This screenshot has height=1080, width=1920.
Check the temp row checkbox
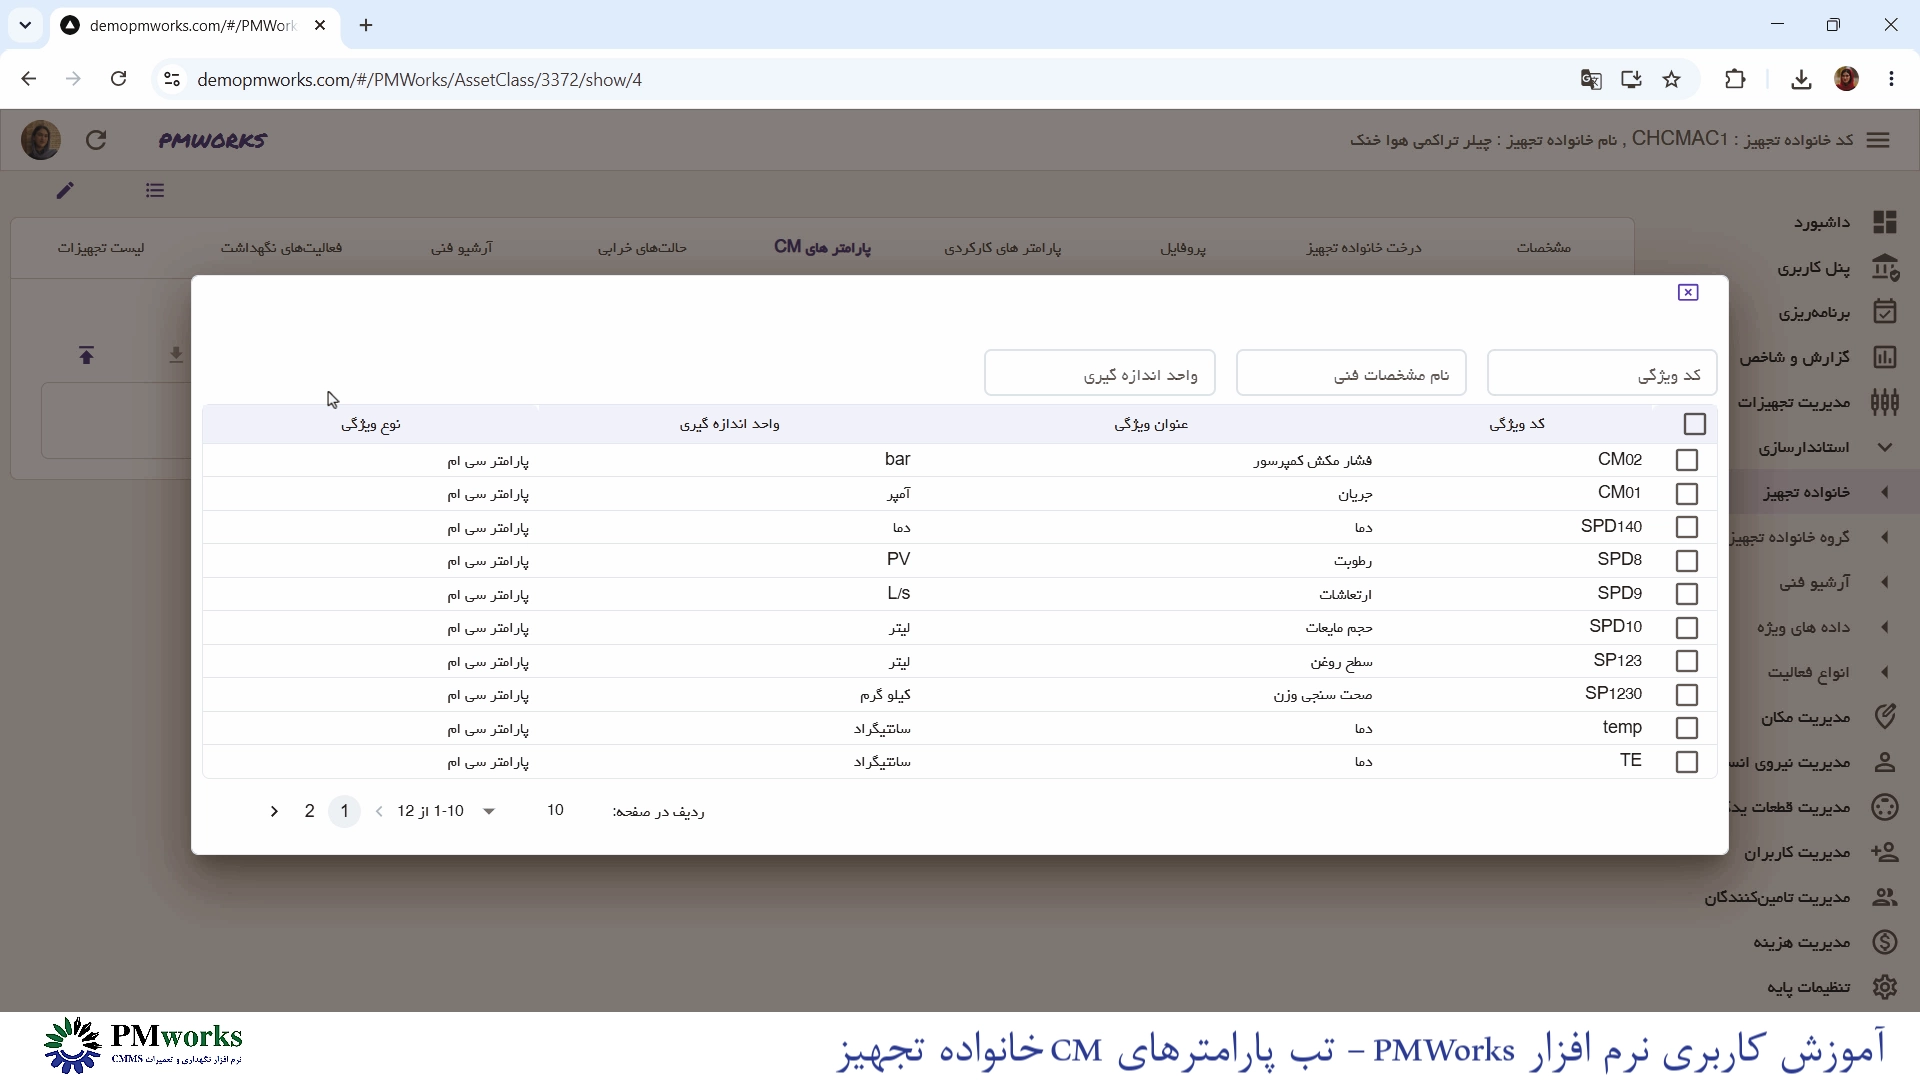(x=1687, y=728)
